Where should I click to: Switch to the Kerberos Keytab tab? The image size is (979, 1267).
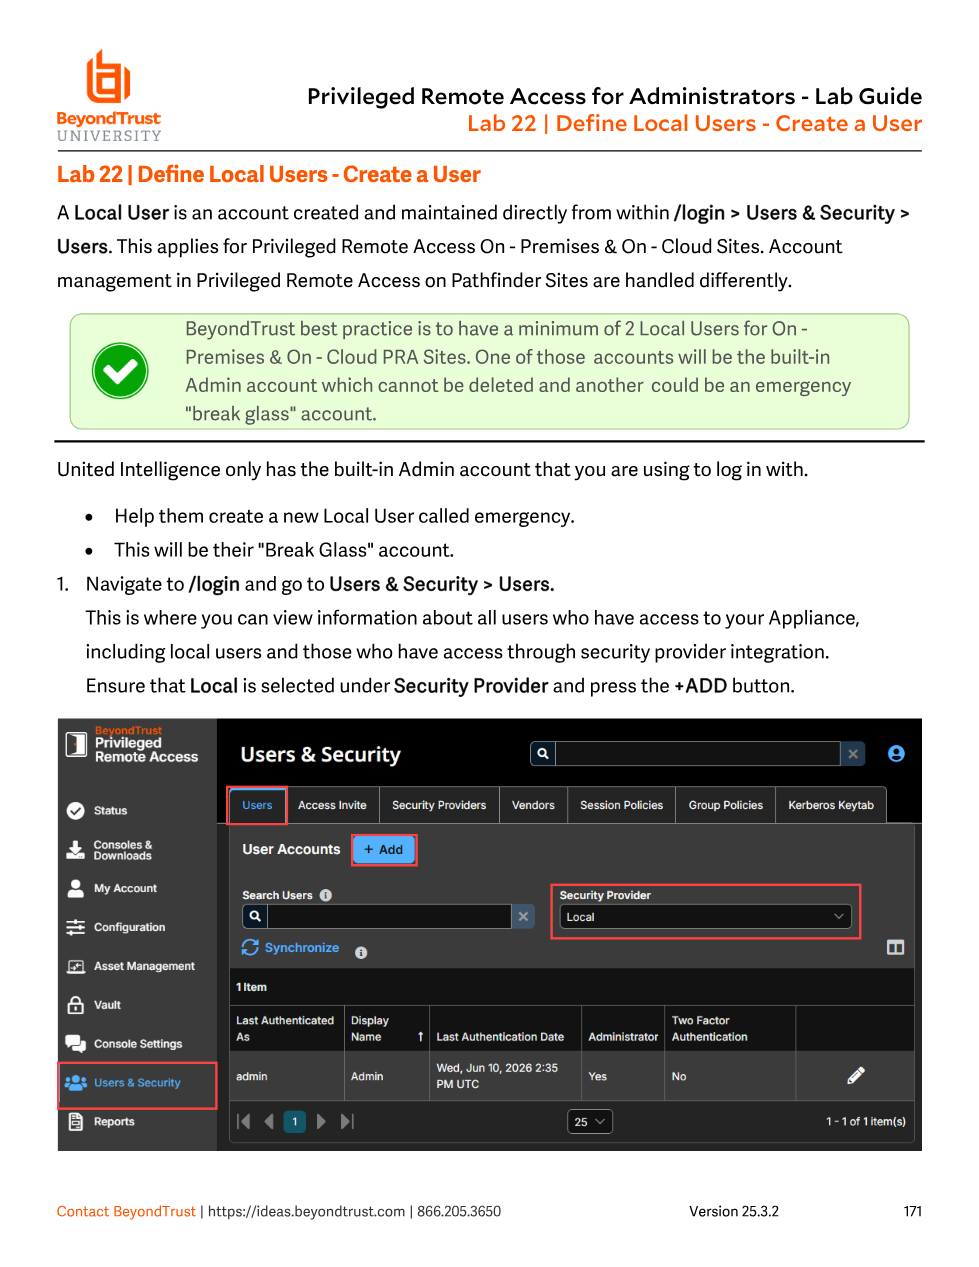[x=831, y=805]
